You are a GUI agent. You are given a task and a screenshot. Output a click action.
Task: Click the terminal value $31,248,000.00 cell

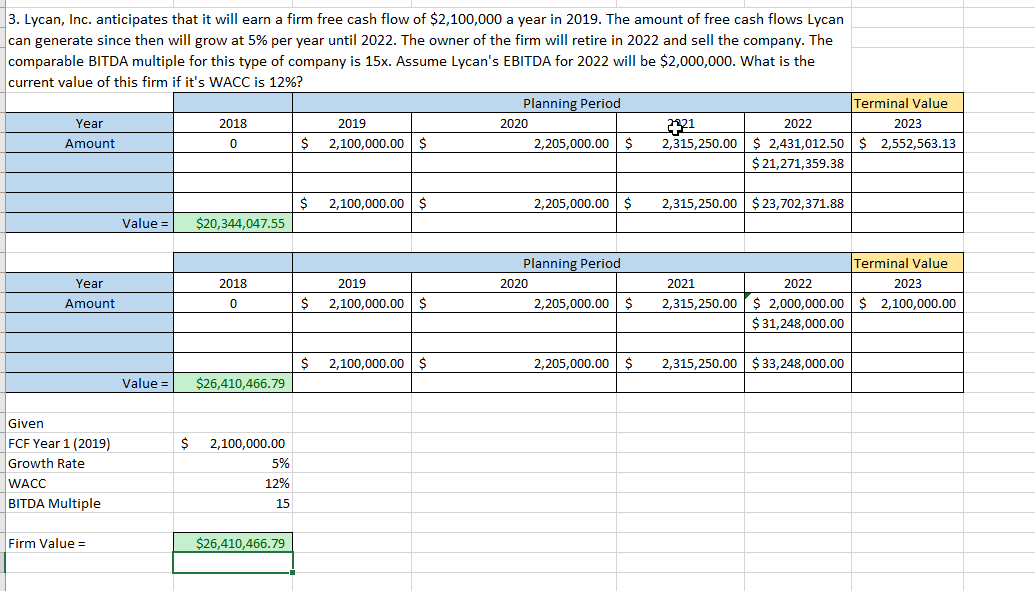tap(800, 323)
